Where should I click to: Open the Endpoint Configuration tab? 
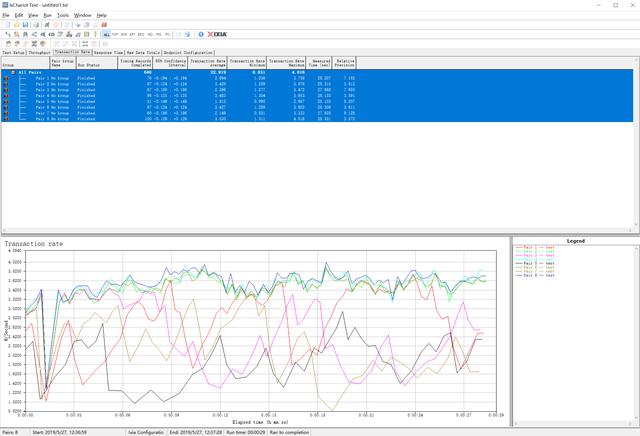click(x=188, y=52)
